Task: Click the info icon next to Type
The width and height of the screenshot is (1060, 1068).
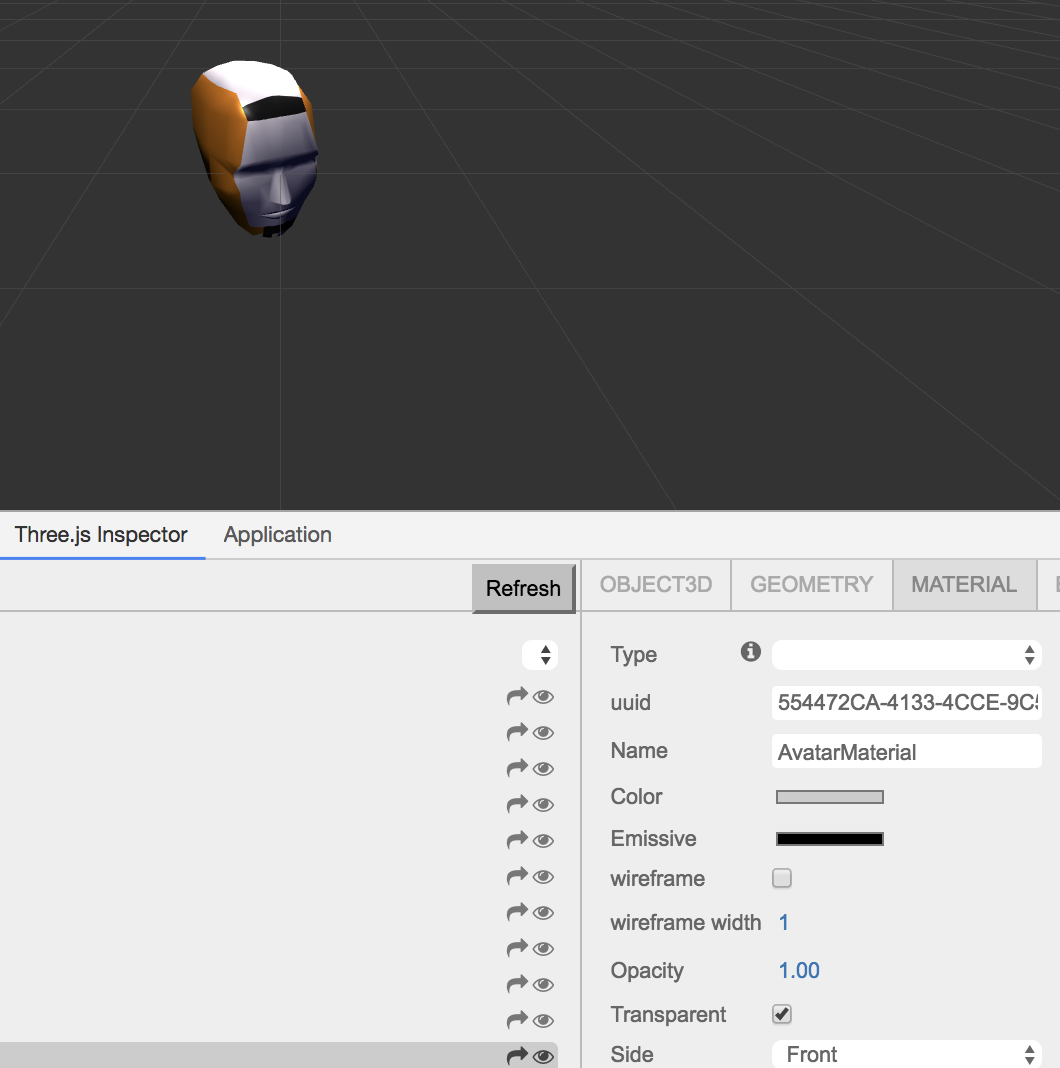Action: (750, 652)
